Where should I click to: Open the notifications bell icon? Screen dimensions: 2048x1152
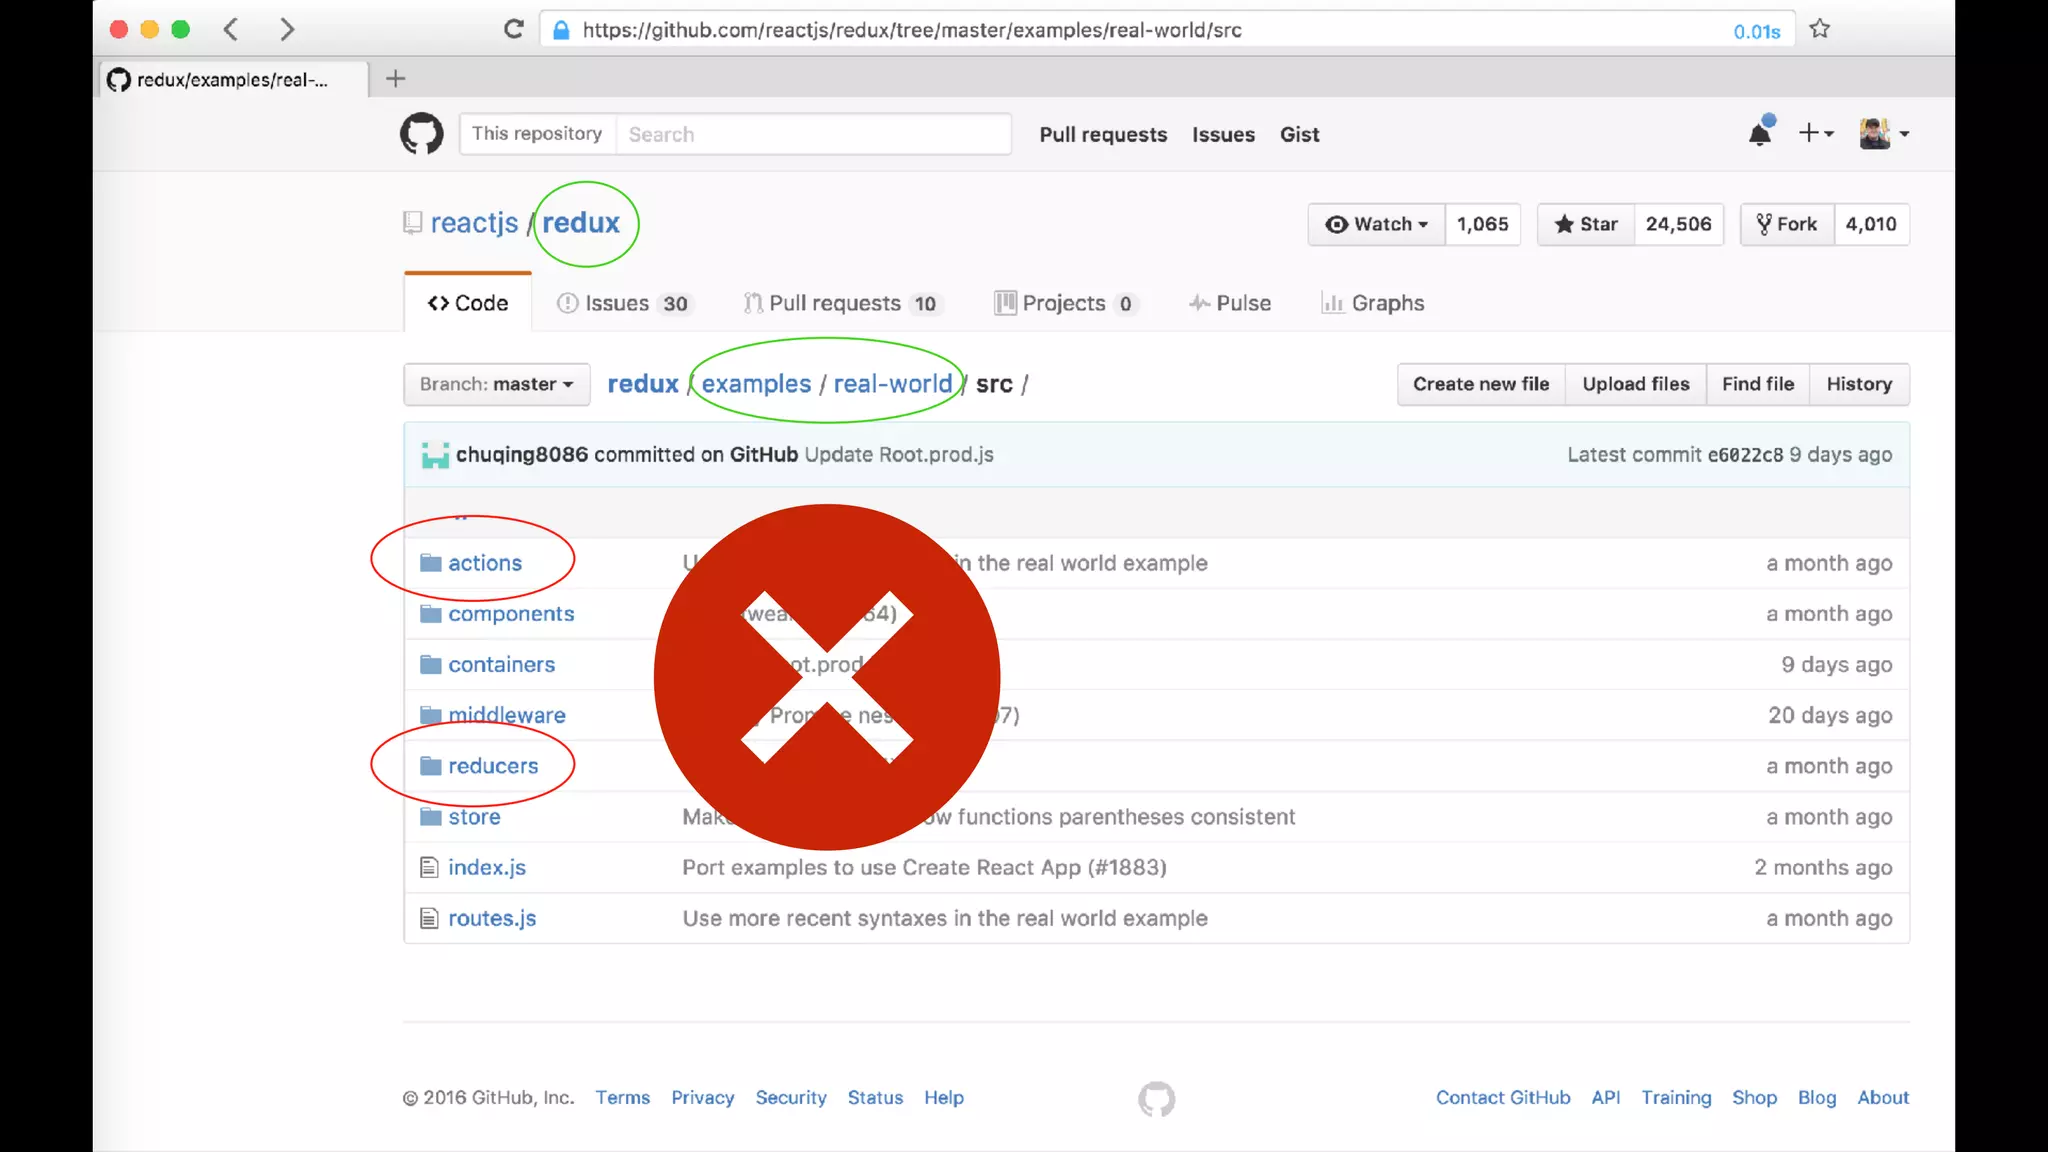(1760, 133)
